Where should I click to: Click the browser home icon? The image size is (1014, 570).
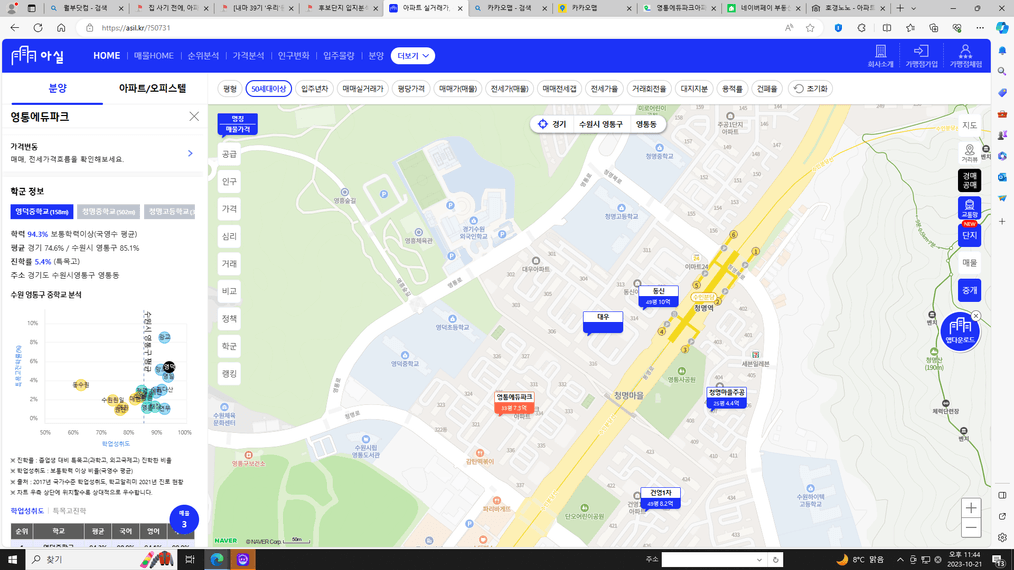click(x=61, y=28)
